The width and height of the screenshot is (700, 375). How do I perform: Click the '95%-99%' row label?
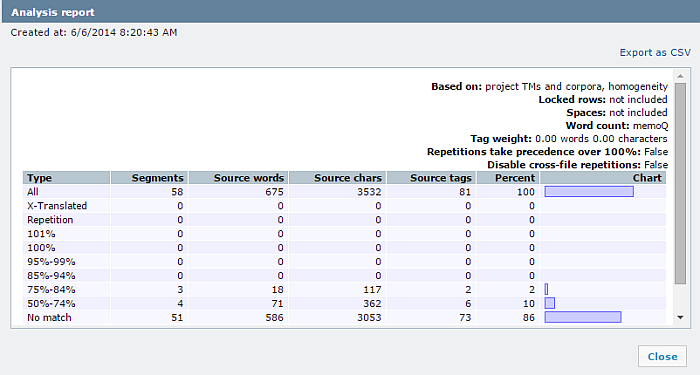(x=51, y=262)
